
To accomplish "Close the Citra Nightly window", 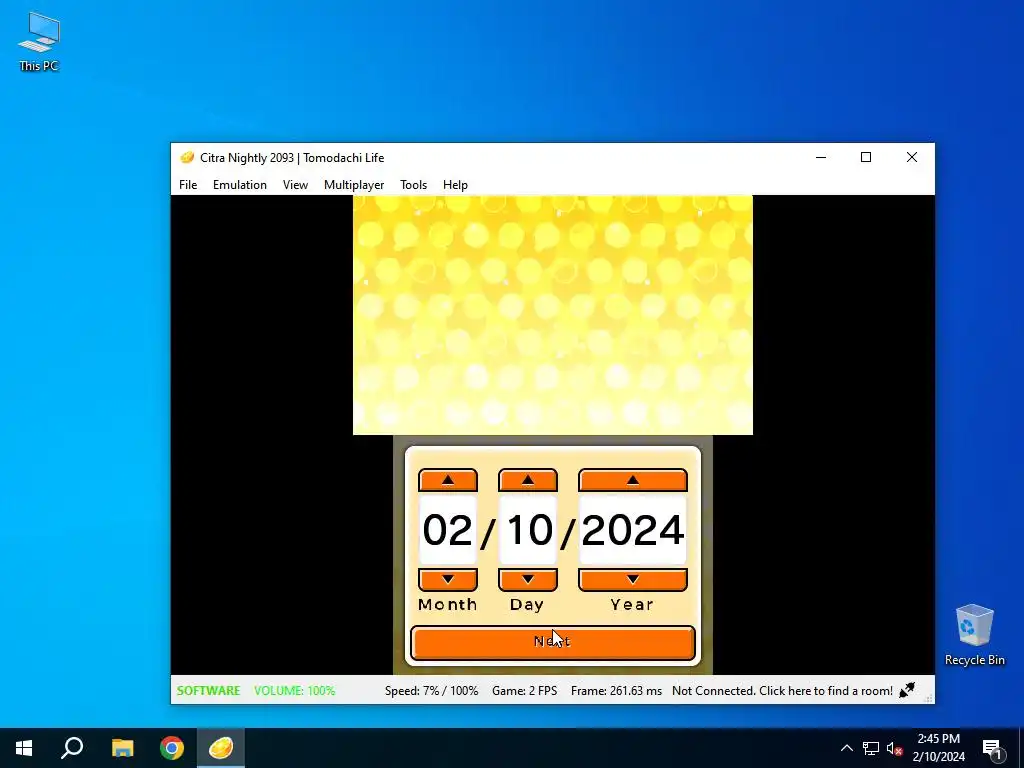I will (912, 157).
